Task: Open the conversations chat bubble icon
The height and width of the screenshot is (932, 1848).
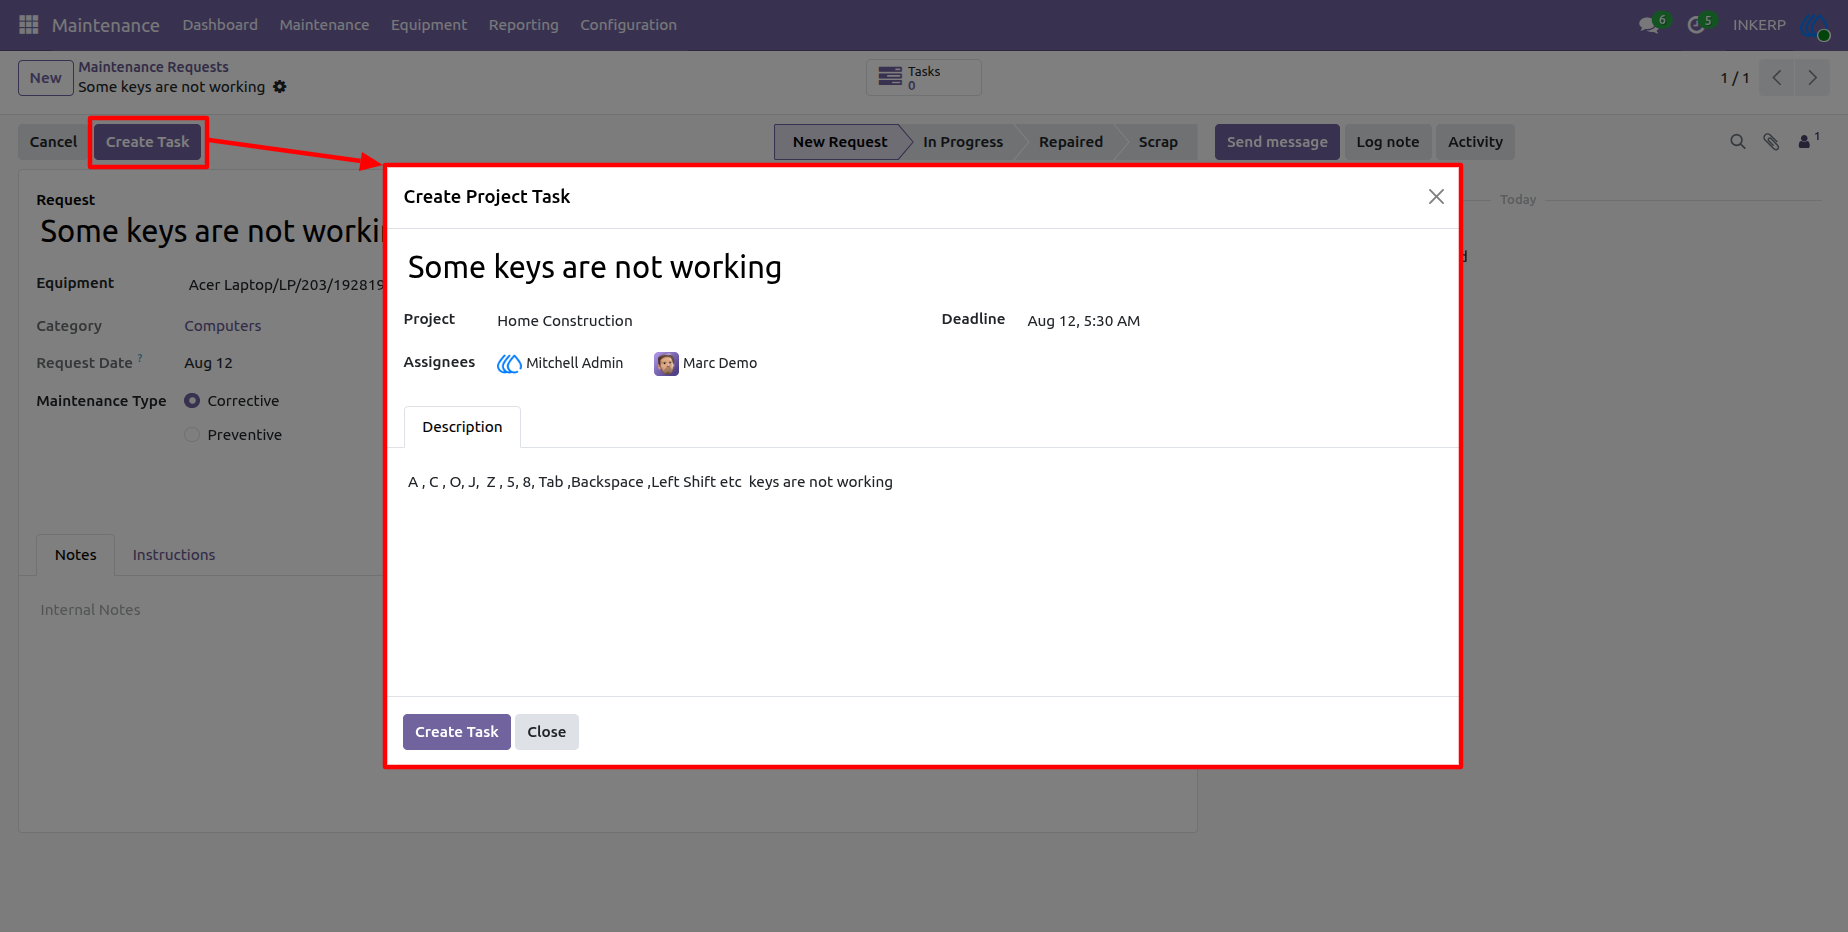Action: (1649, 25)
